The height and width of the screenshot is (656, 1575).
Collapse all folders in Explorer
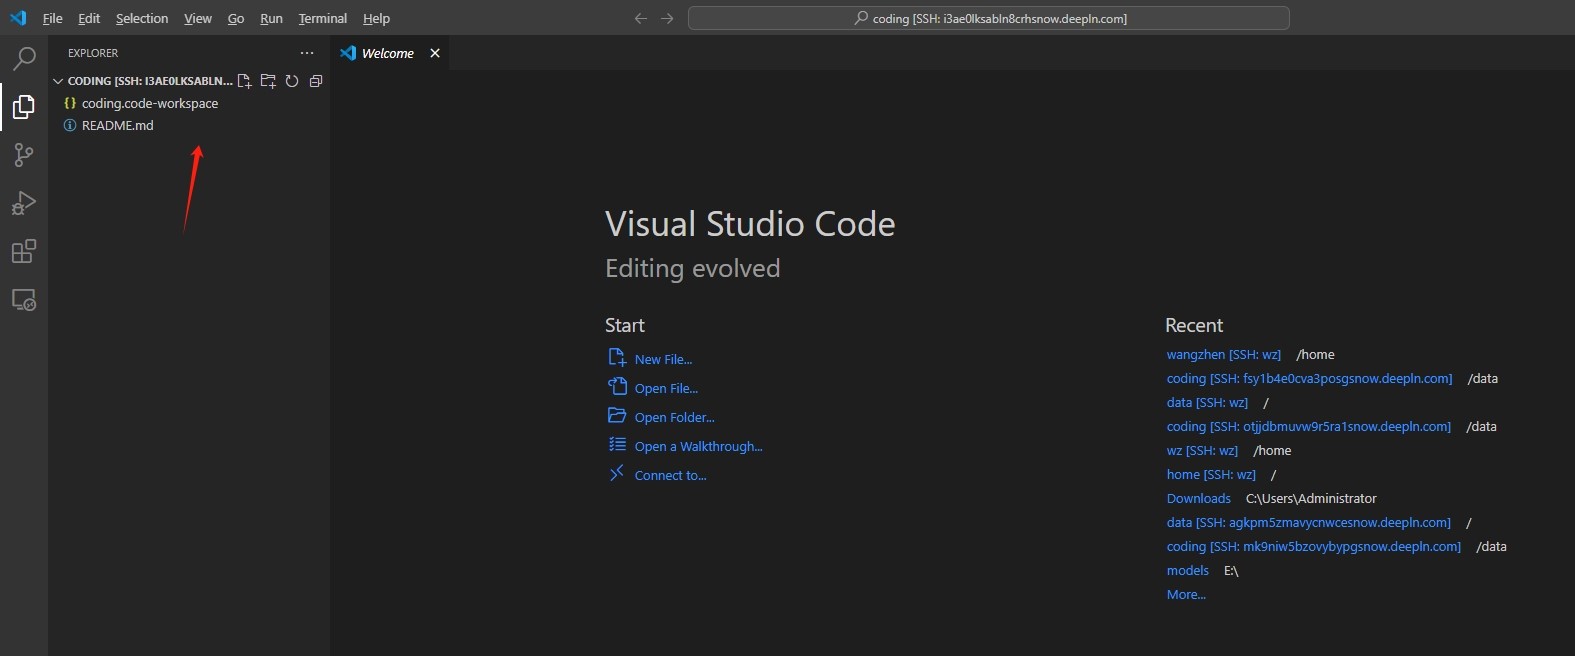316,81
